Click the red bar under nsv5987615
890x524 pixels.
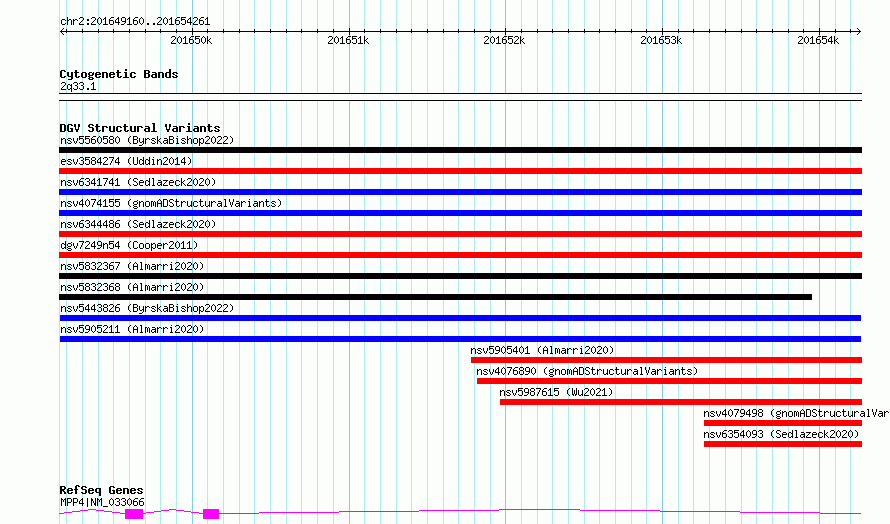point(681,402)
